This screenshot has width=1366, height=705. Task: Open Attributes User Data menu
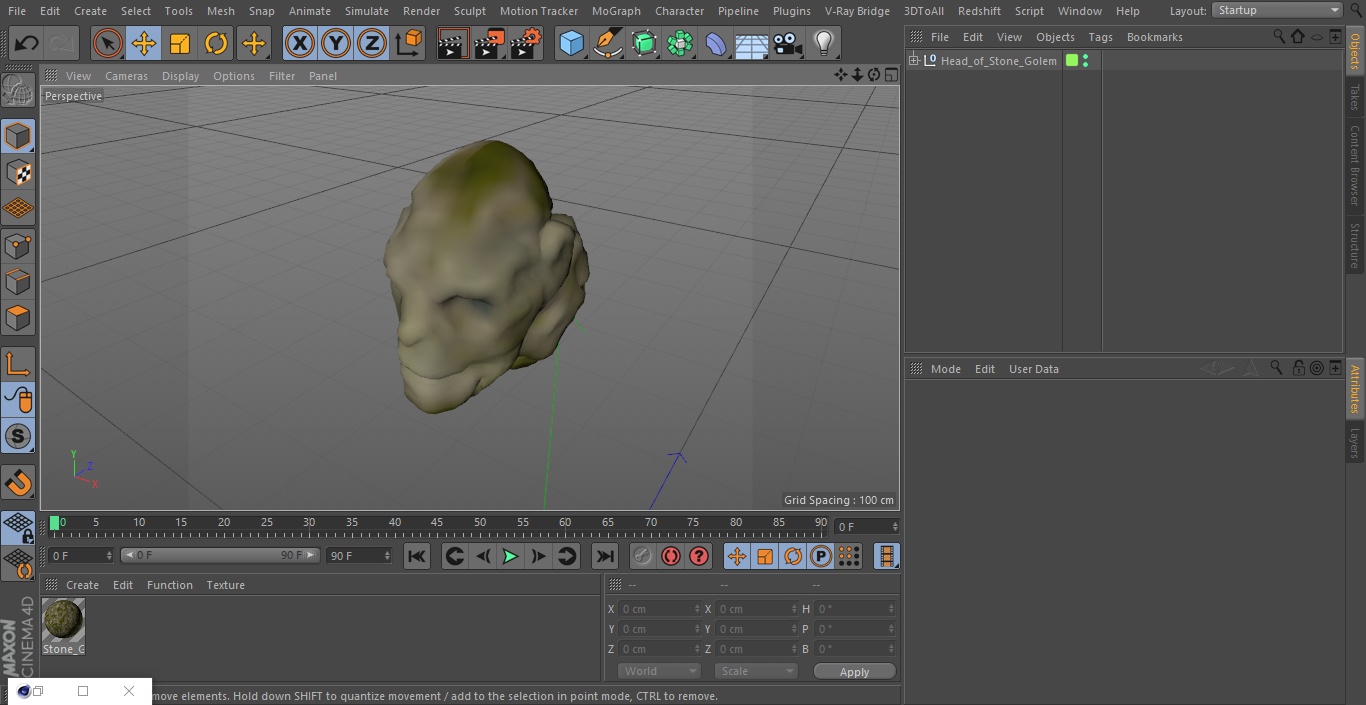(x=1033, y=369)
